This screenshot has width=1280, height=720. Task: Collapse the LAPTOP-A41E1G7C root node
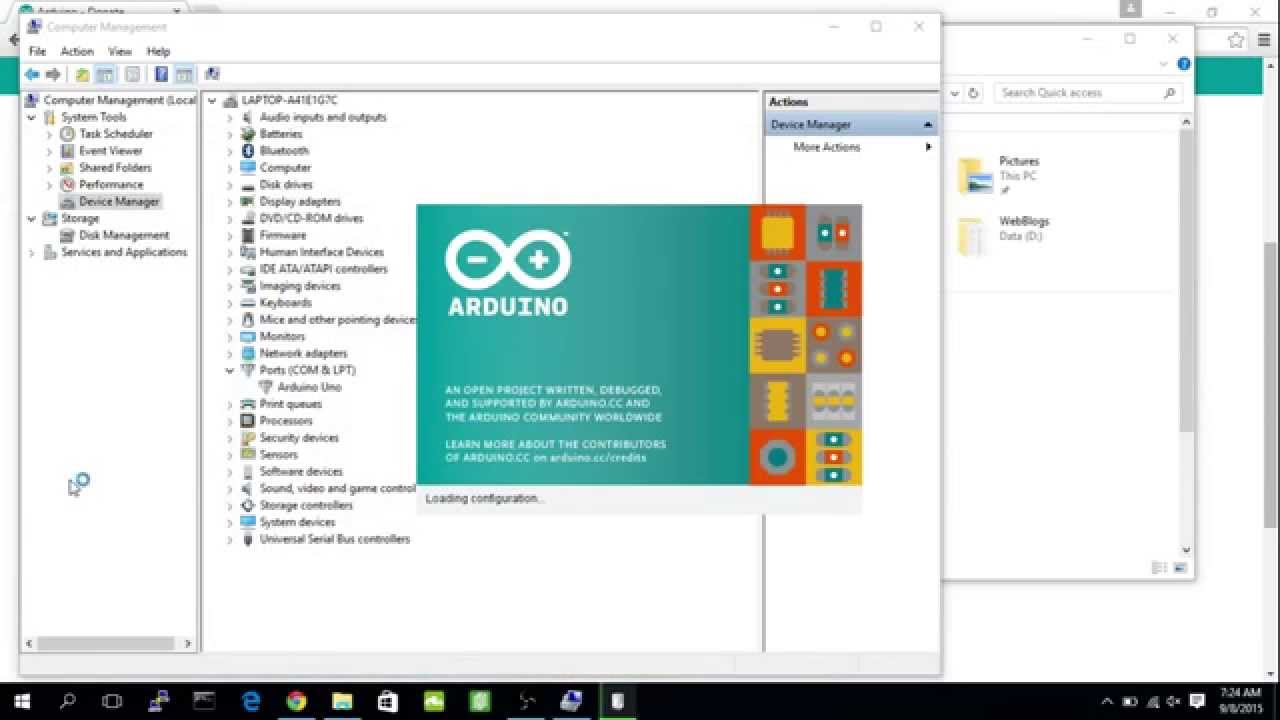[212, 100]
